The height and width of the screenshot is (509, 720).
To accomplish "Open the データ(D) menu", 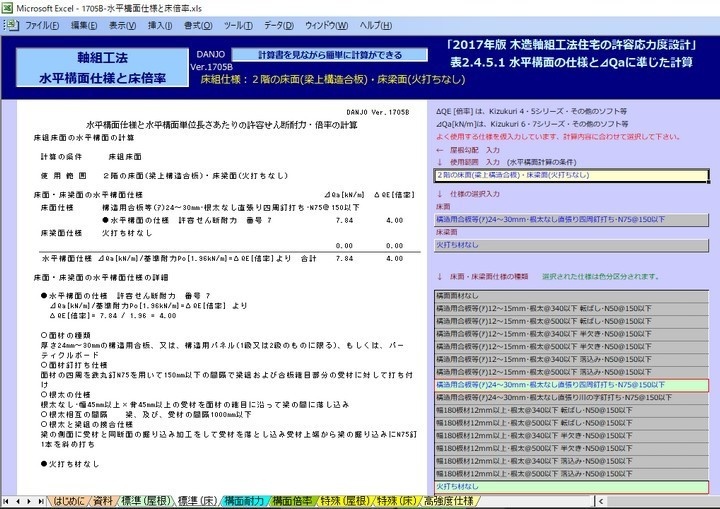I will point(279,26).
